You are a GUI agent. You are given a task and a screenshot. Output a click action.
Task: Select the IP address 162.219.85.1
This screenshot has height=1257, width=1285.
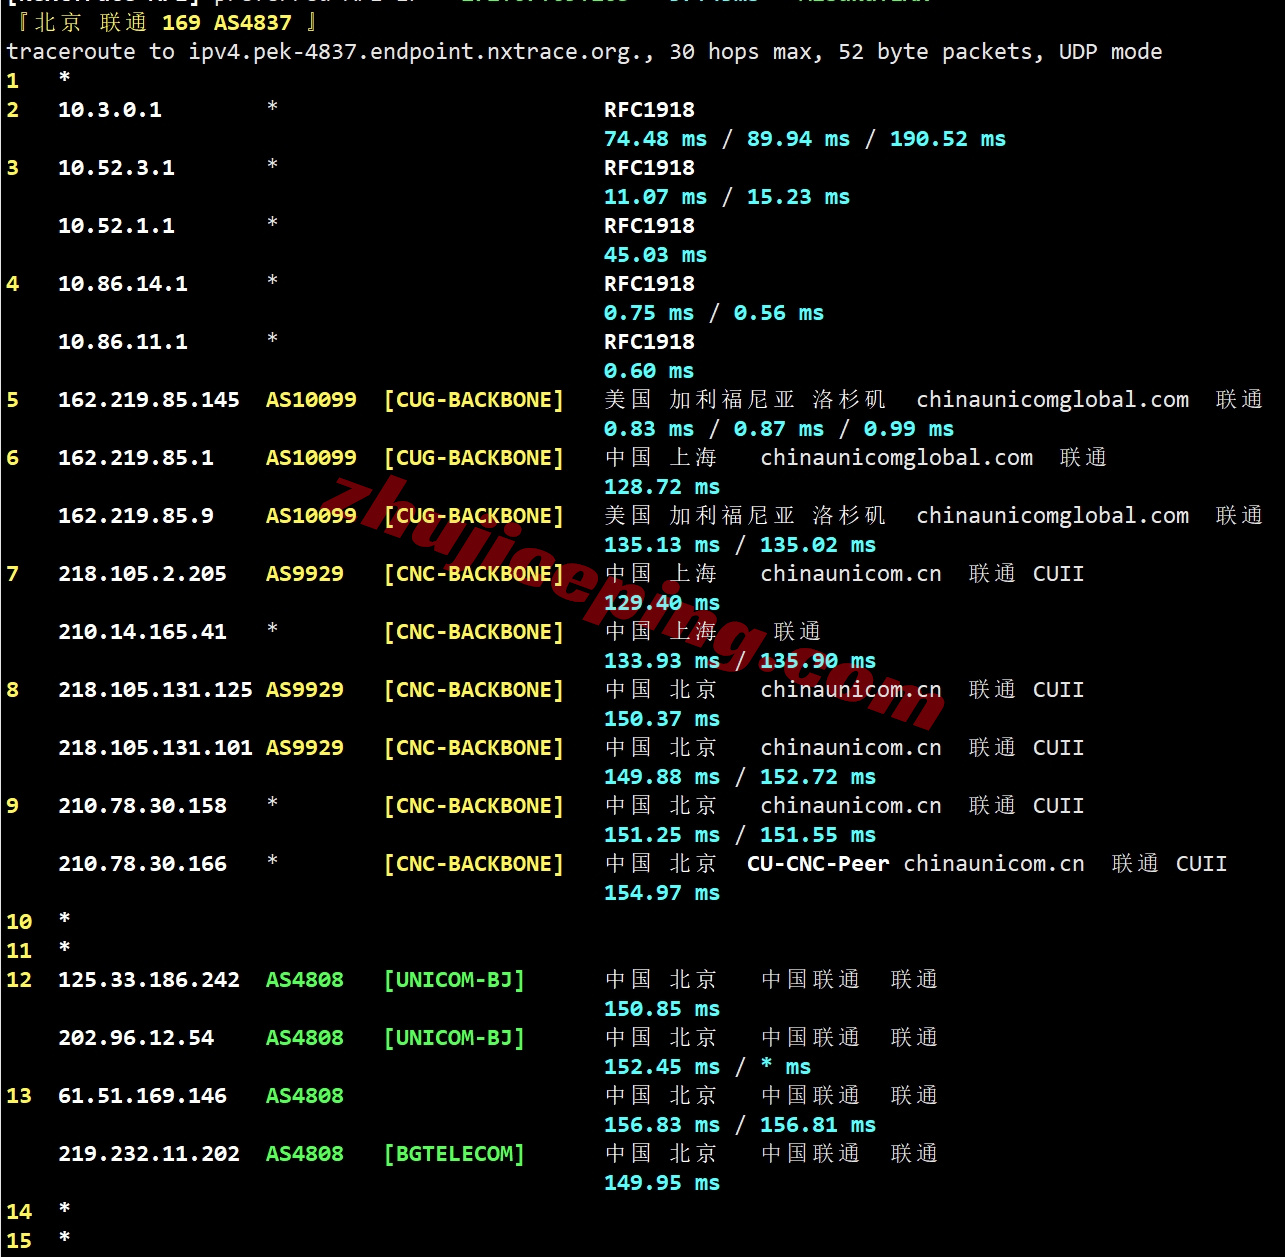(136, 458)
